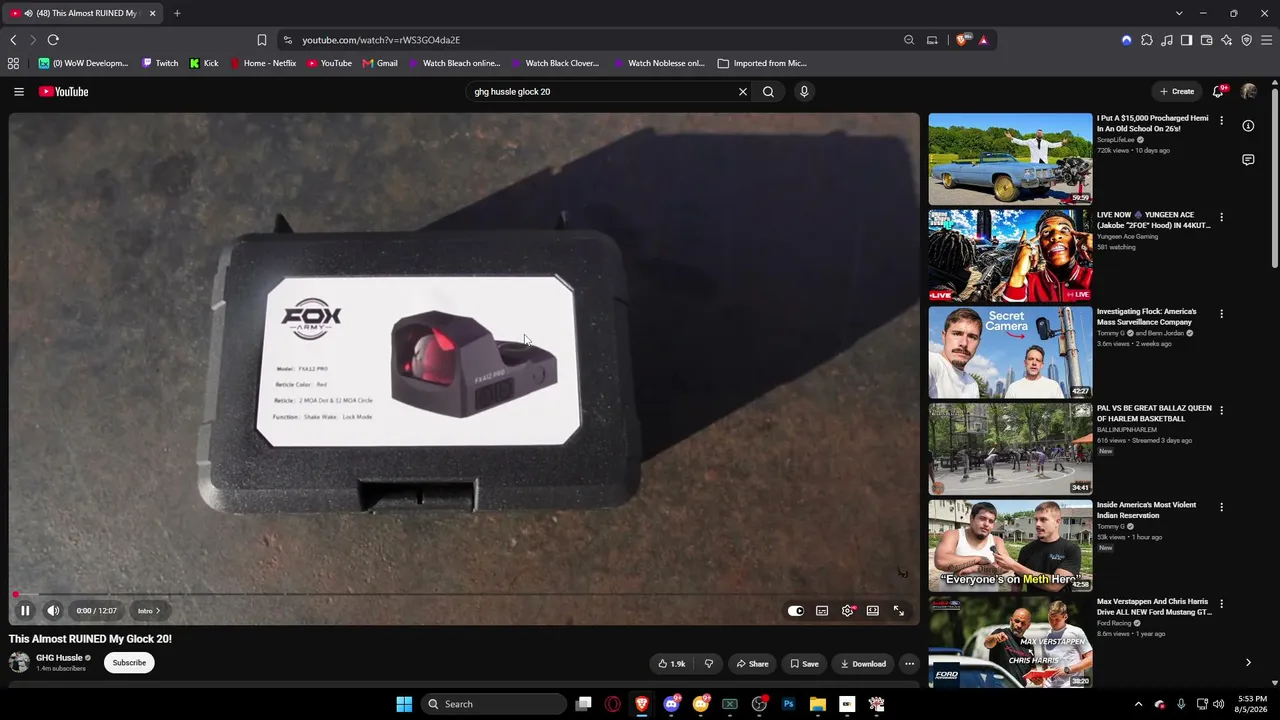Click the address bar URL

pos(381,40)
